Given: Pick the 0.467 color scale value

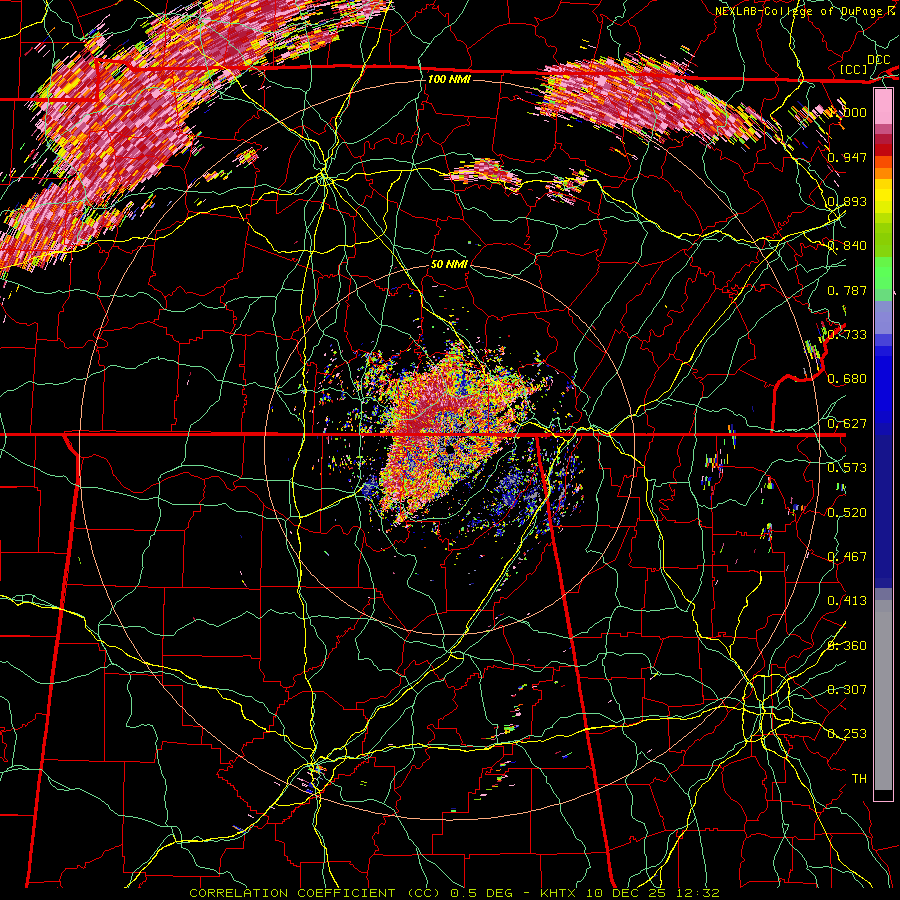Looking at the screenshot, I should pos(847,557).
